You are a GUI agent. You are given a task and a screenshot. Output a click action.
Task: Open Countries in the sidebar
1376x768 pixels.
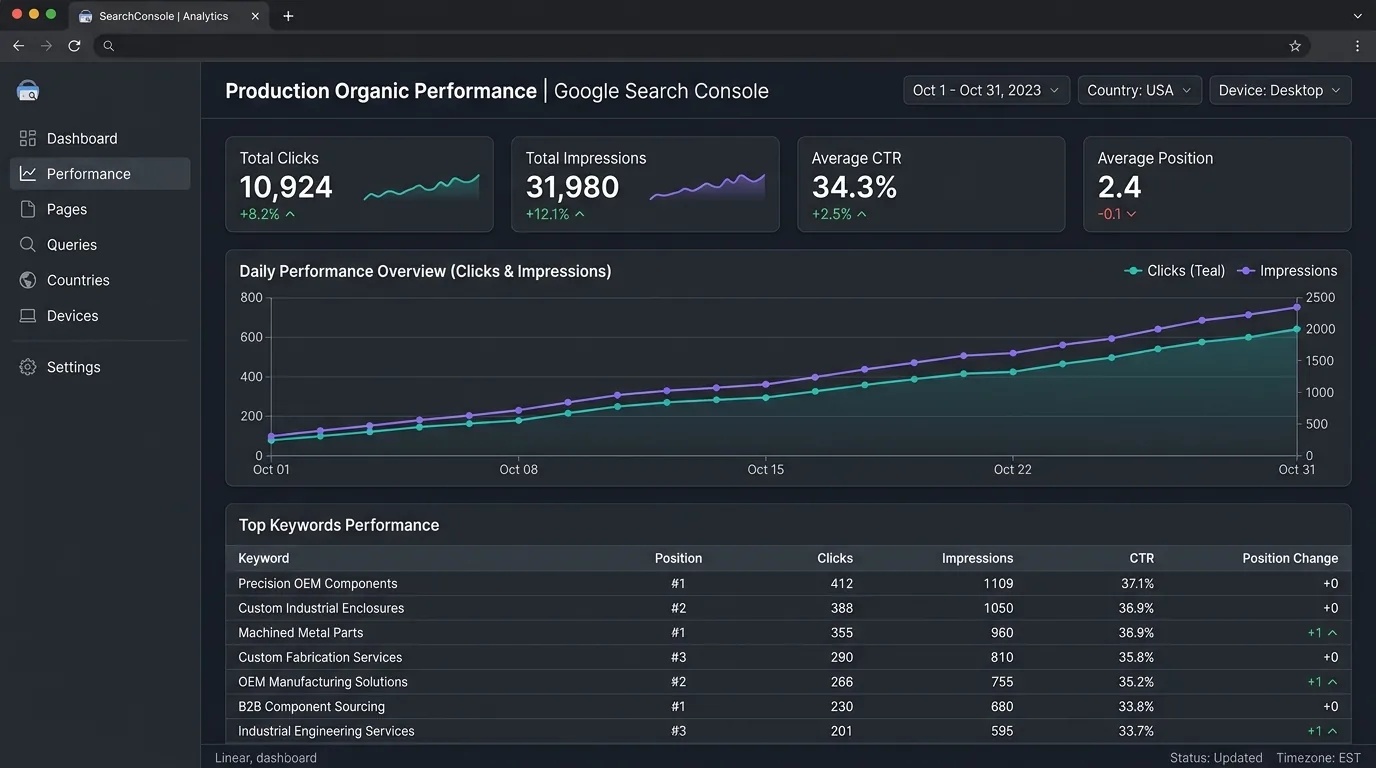pyautogui.click(x=100, y=281)
